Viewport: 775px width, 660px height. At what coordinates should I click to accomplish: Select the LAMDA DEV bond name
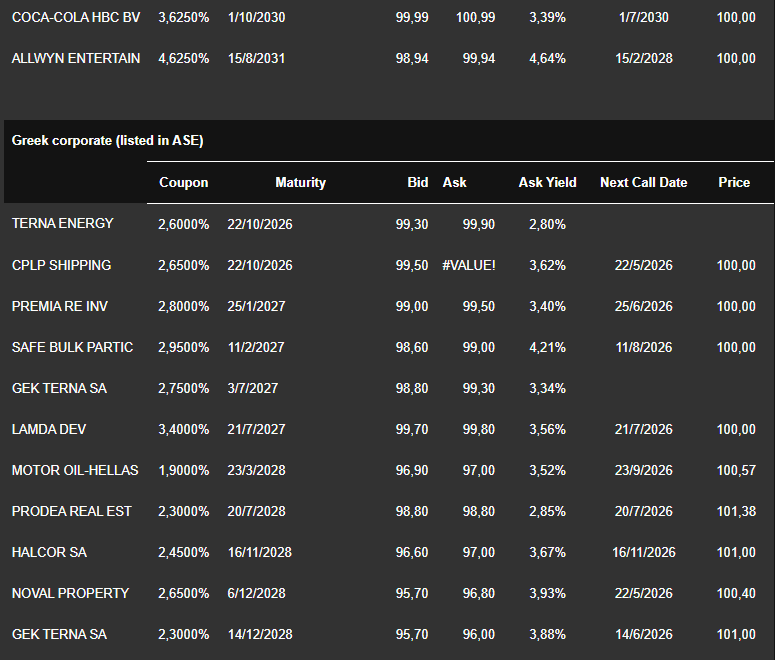(49, 429)
